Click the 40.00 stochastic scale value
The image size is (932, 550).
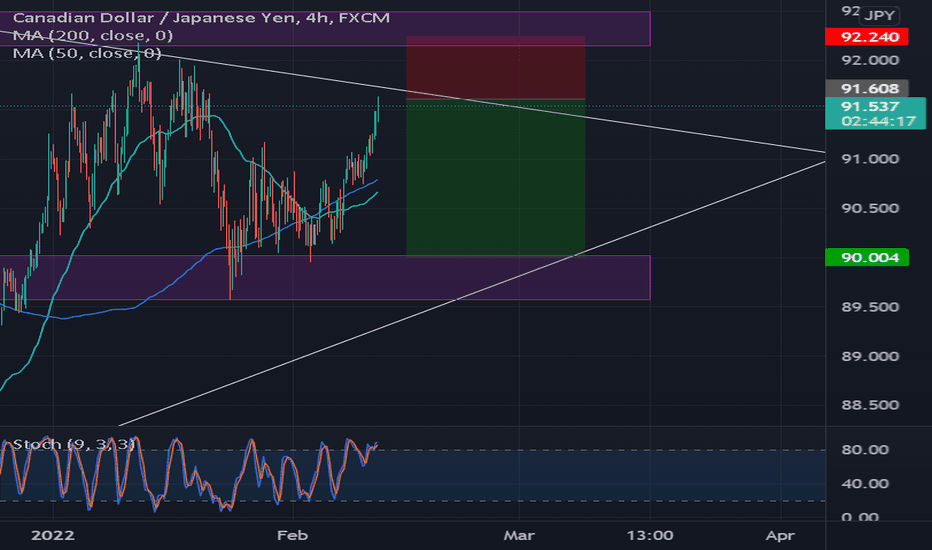[865, 483]
